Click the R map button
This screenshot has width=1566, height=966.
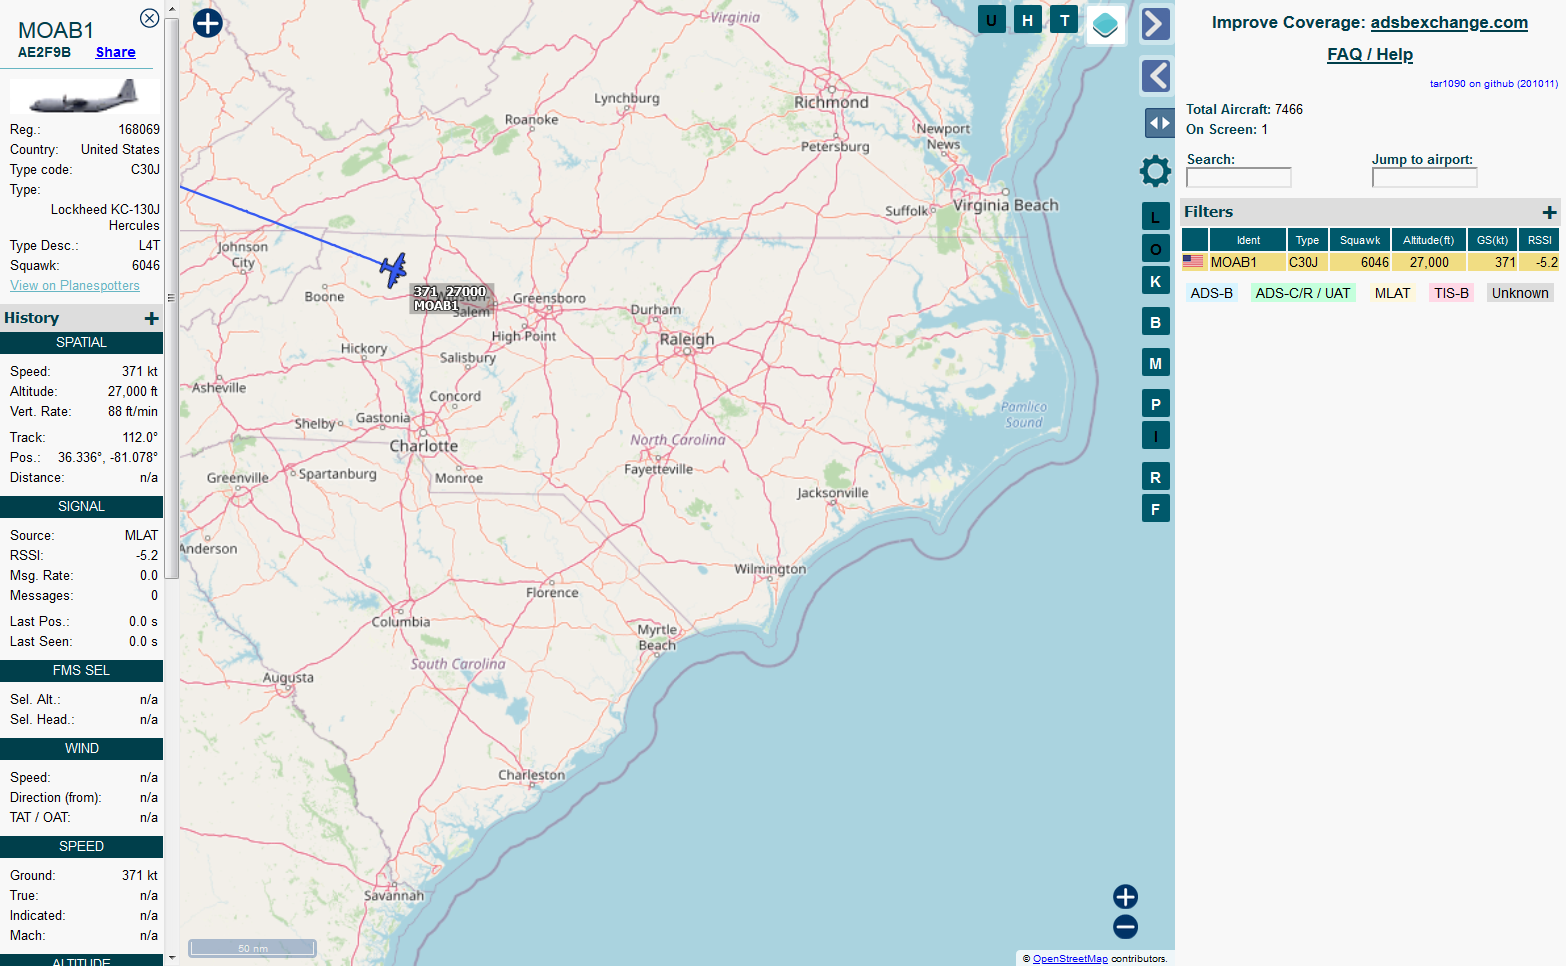point(1155,477)
